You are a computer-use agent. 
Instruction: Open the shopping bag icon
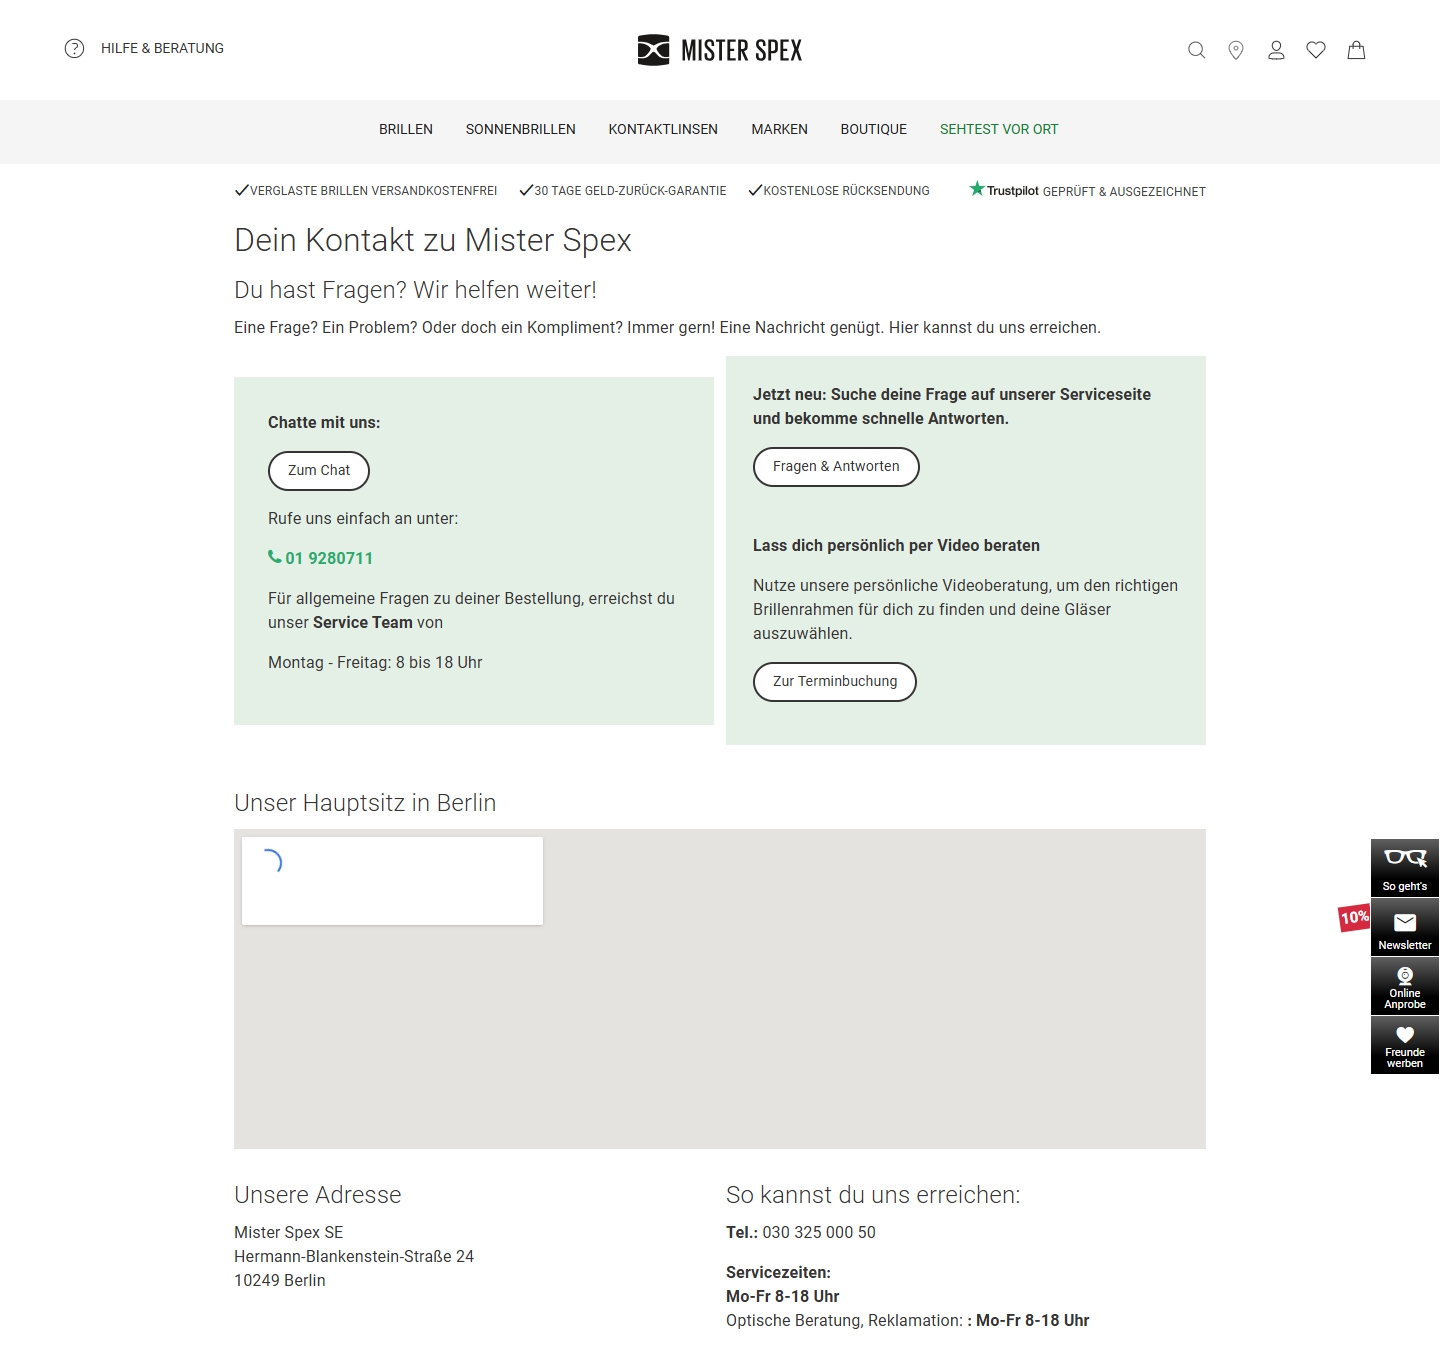click(1356, 50)
